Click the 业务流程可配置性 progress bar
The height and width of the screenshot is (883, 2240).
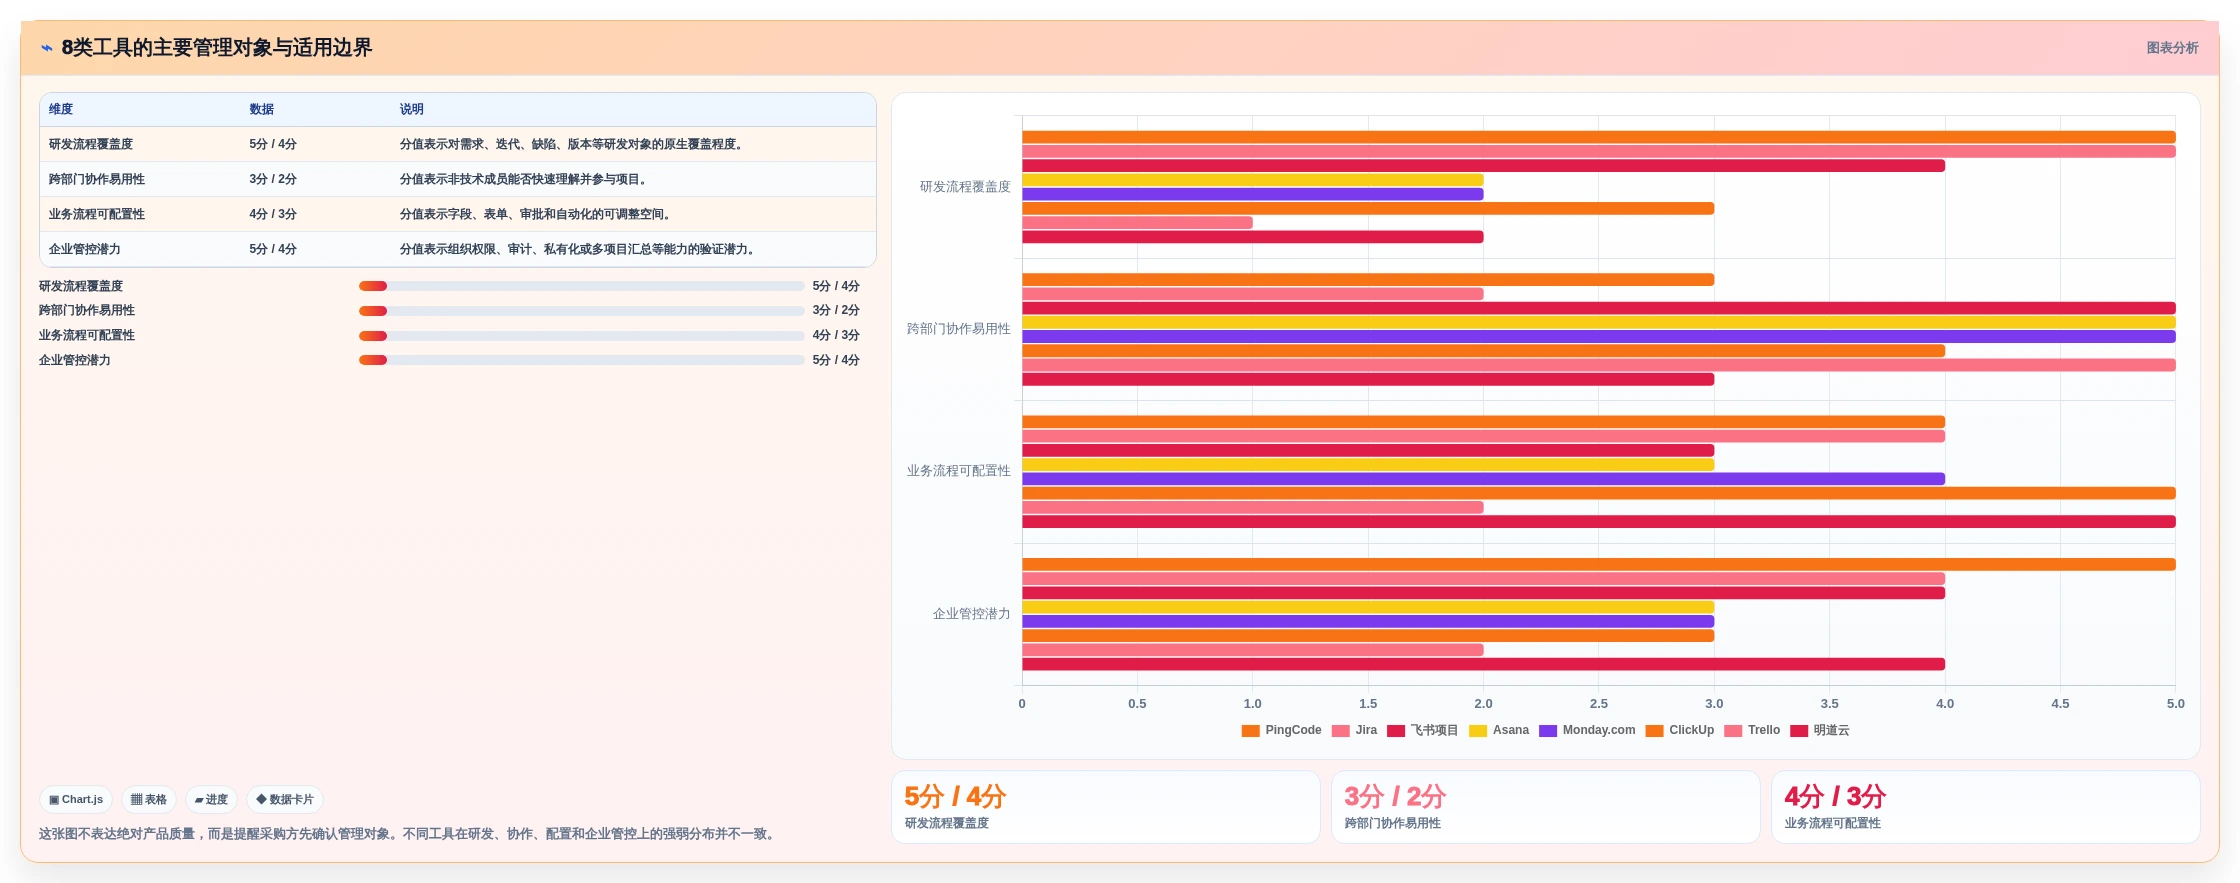581,335
